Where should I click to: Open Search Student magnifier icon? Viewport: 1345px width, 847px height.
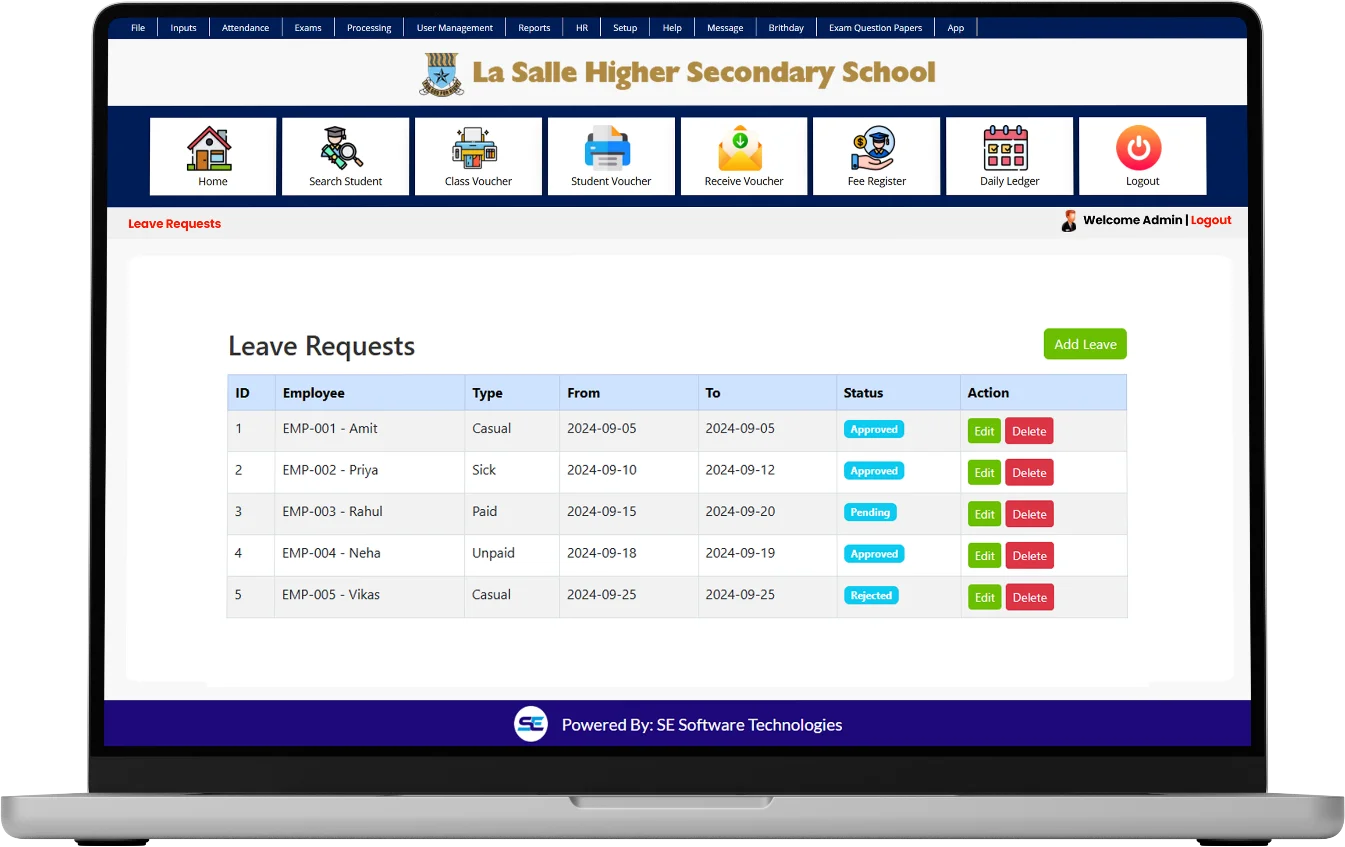345,149
